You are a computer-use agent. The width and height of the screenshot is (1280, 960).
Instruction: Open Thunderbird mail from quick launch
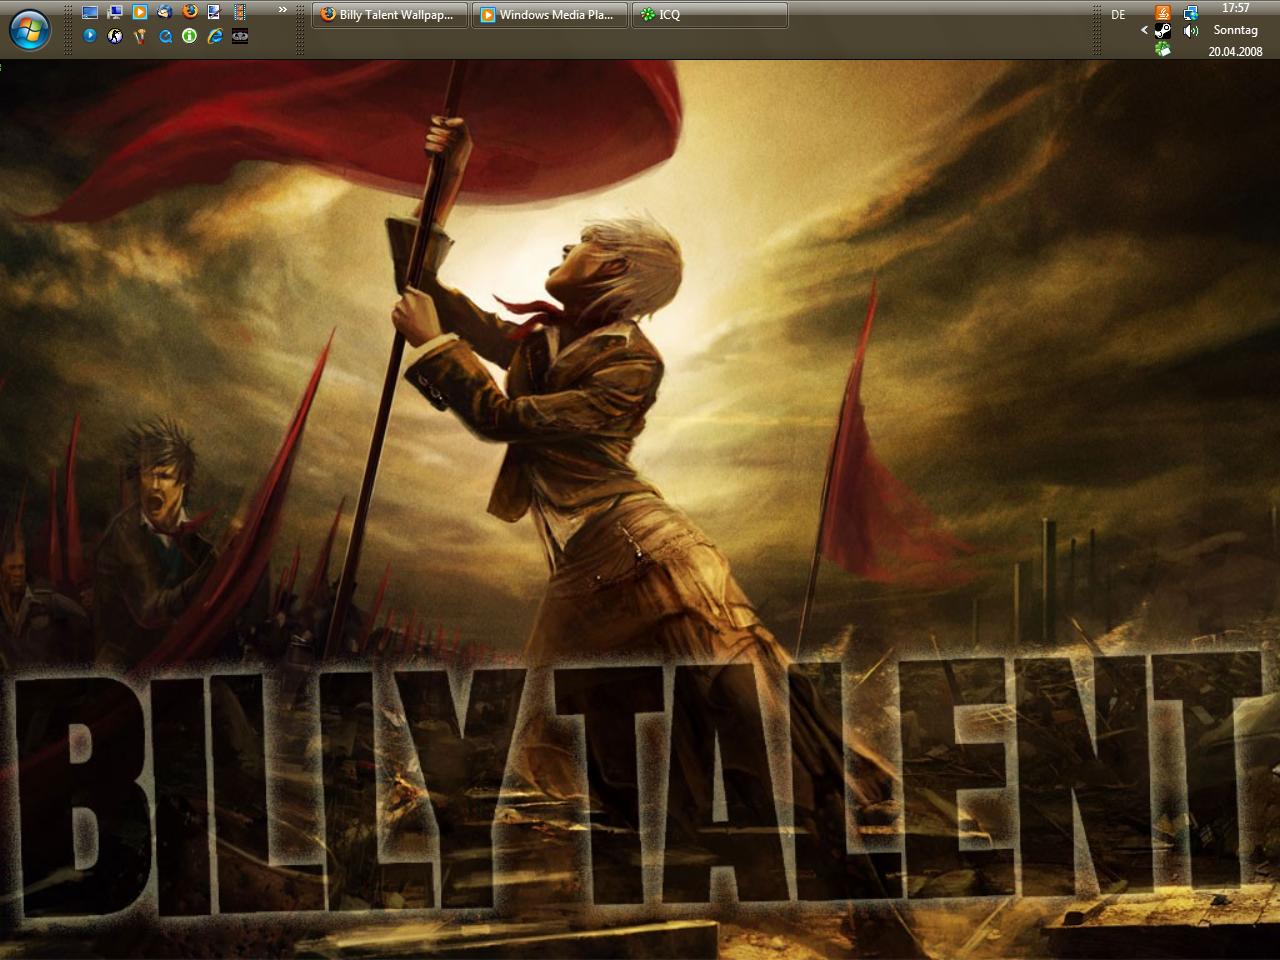[x=165, y=13]
